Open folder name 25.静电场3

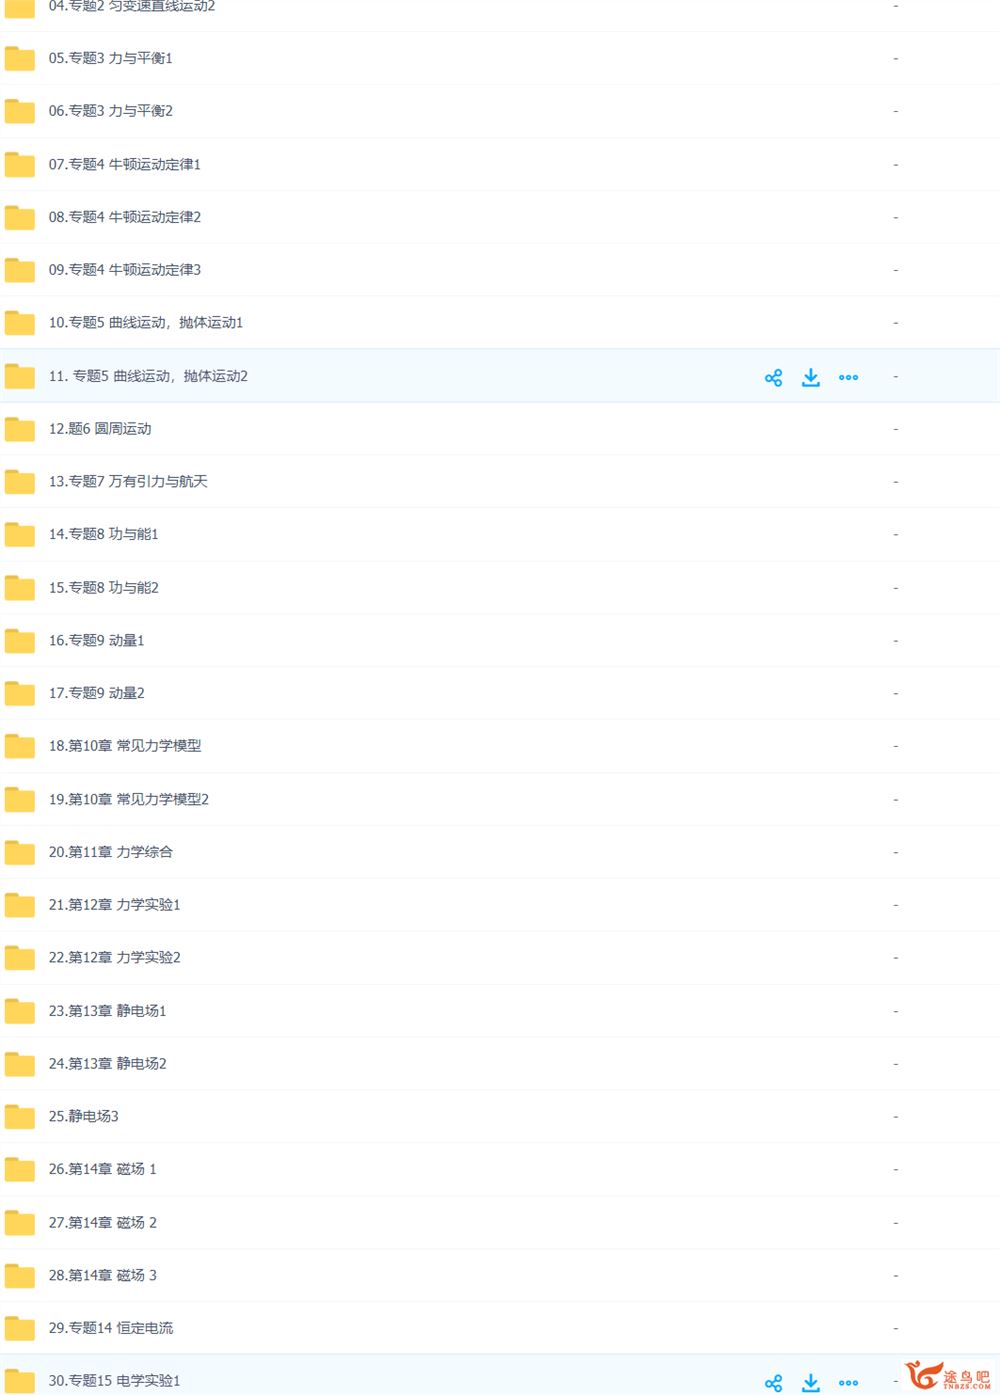[84, 1116]
